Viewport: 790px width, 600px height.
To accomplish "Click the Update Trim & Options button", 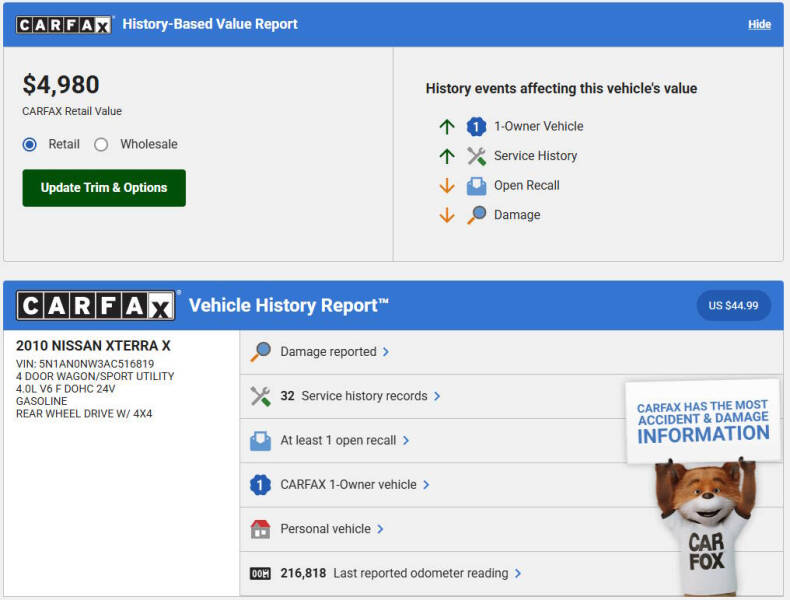I will pos(104,188).
